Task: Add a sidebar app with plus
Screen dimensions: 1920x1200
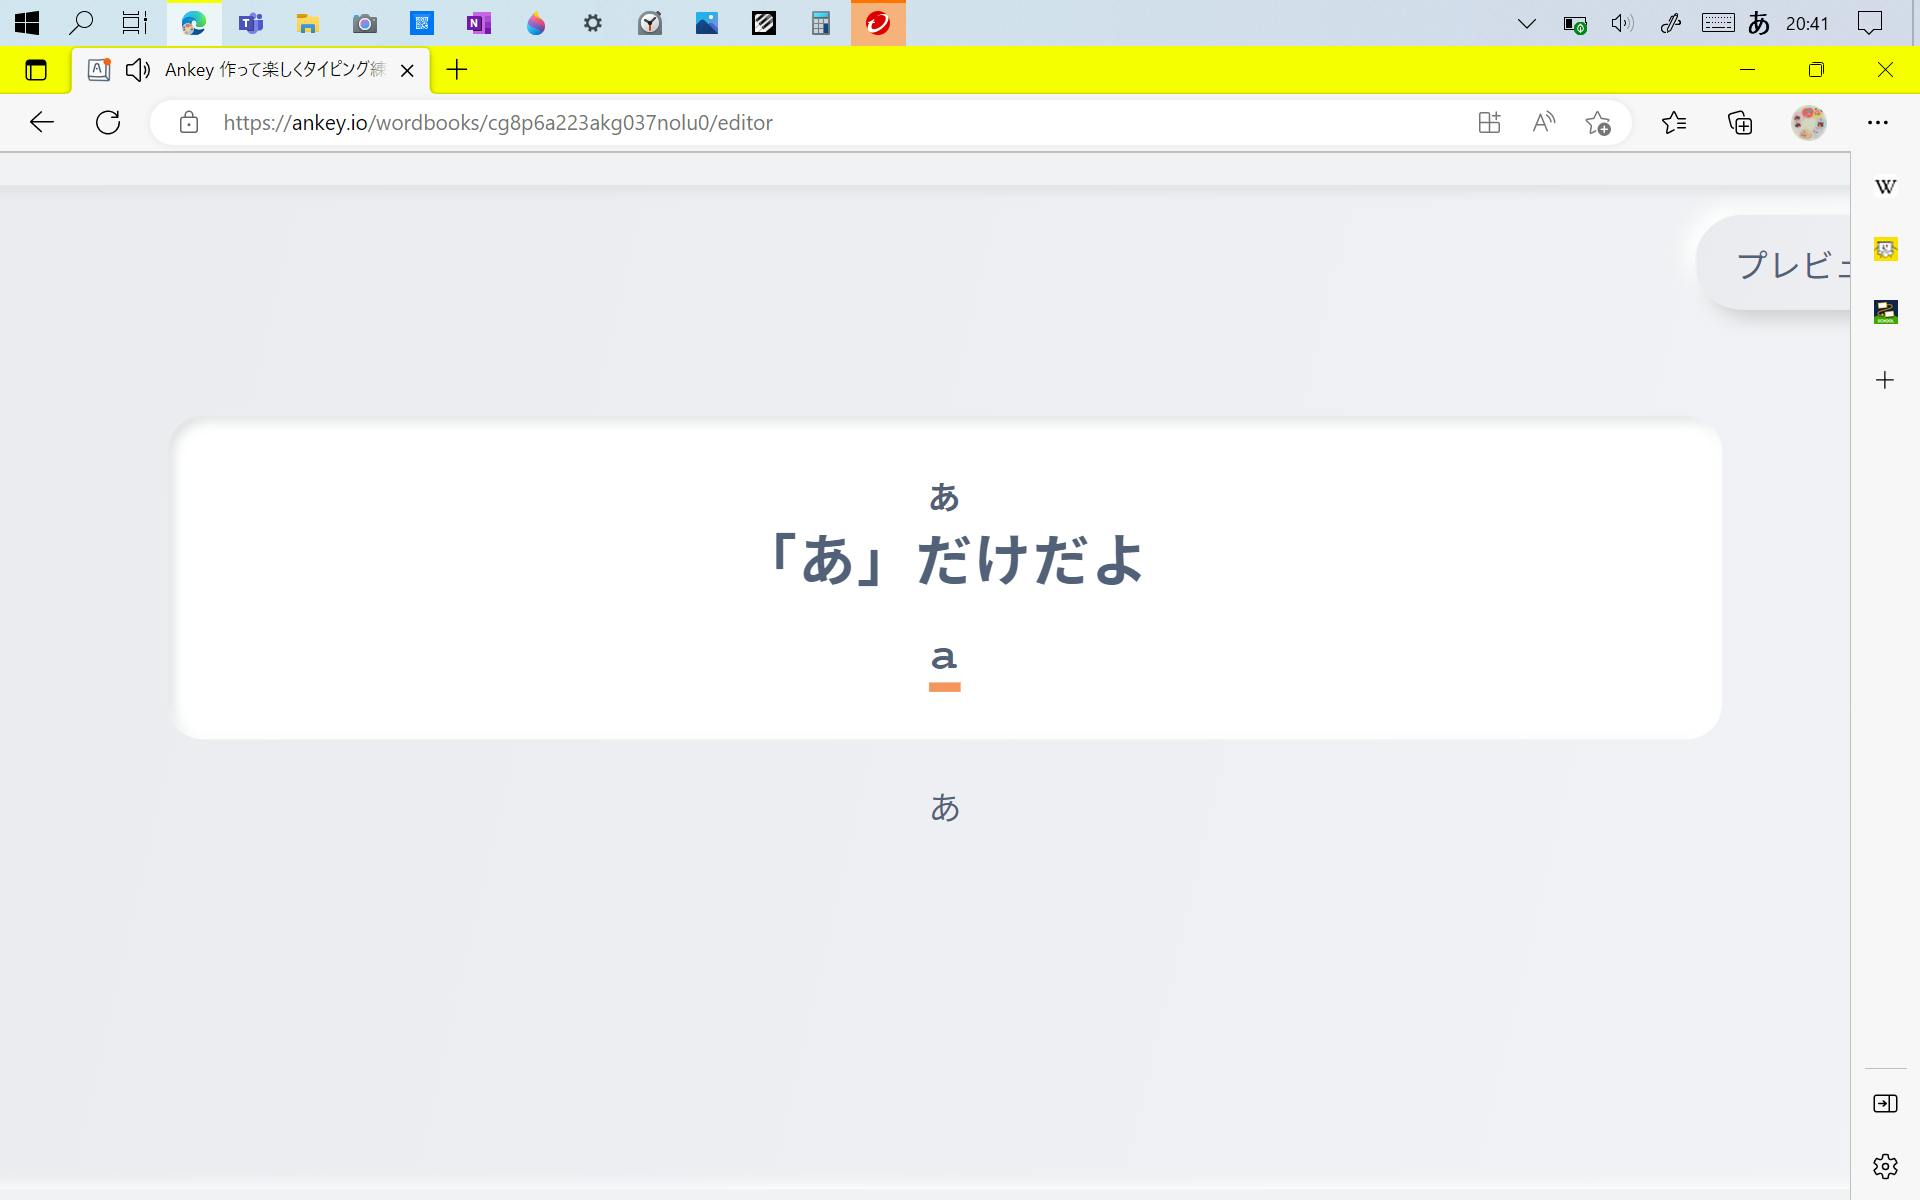Action: (x=1885, y=380)
